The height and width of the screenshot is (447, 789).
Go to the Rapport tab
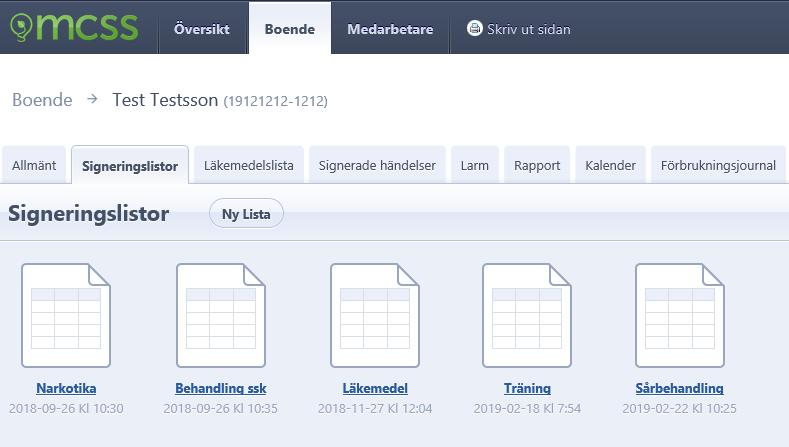[x=537, y=165]
